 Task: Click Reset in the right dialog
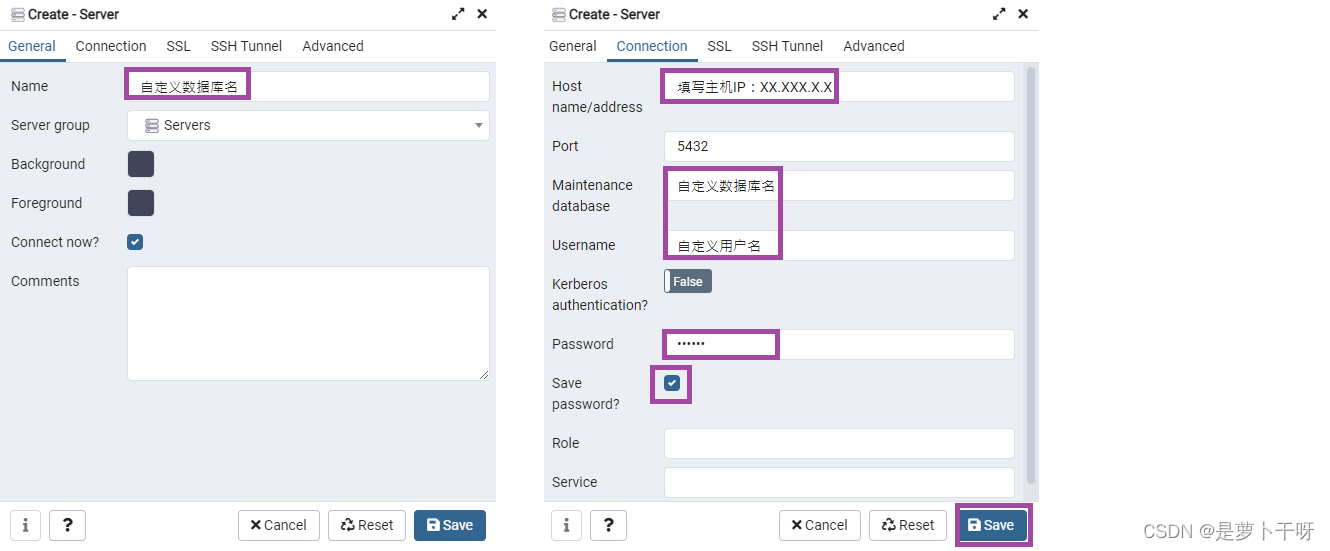tap(908, 525)
